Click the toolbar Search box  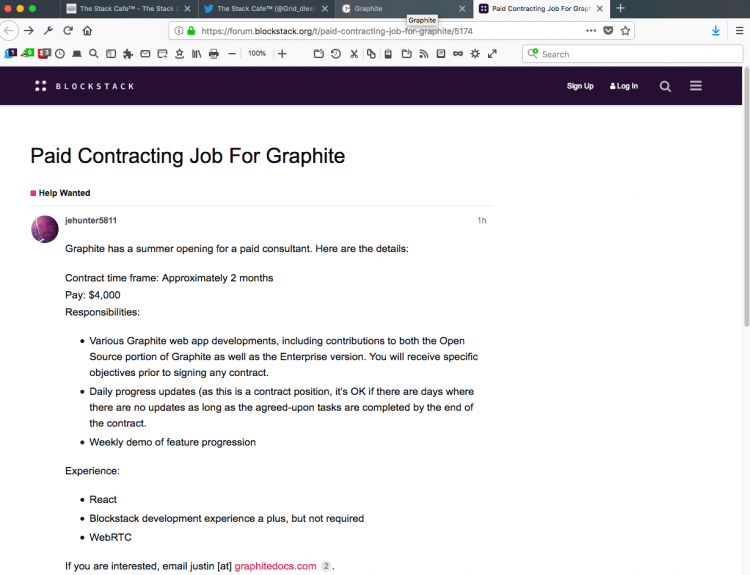[632, 54]
